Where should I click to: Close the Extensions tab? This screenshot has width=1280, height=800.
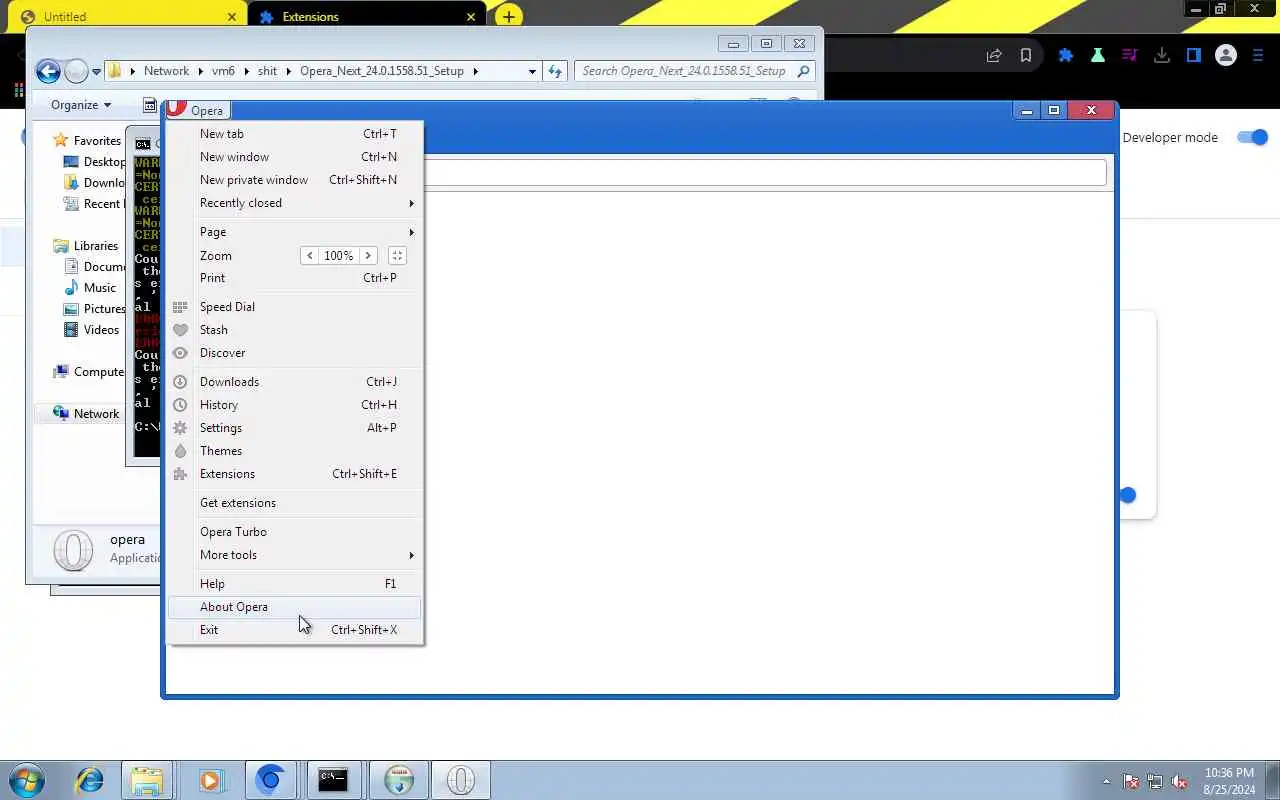pyautogui.click(x=471, y=17)
